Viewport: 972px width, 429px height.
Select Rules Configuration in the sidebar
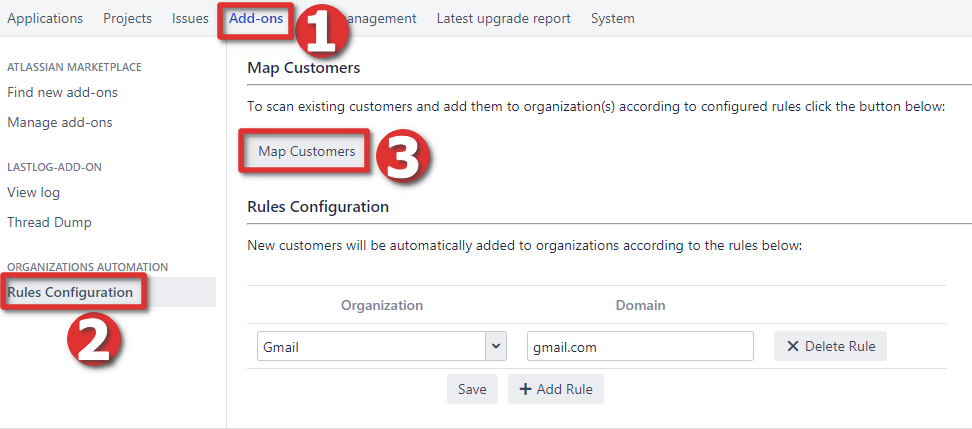click(70, 292)
